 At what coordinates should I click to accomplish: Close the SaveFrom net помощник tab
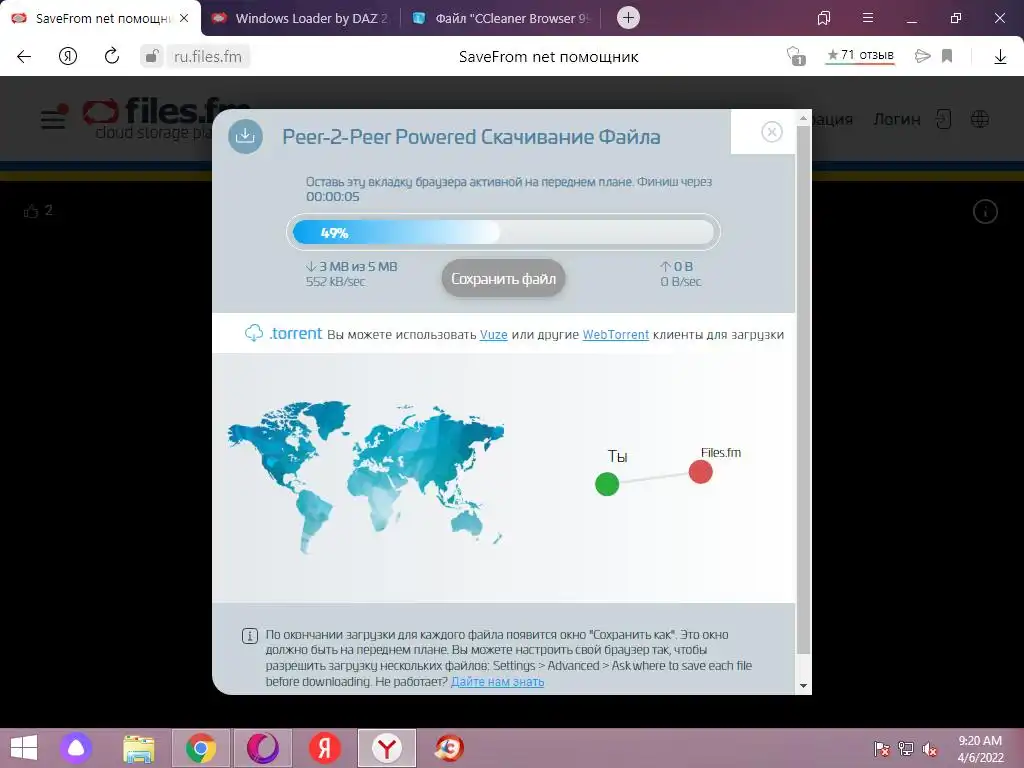tap(184, 18)
